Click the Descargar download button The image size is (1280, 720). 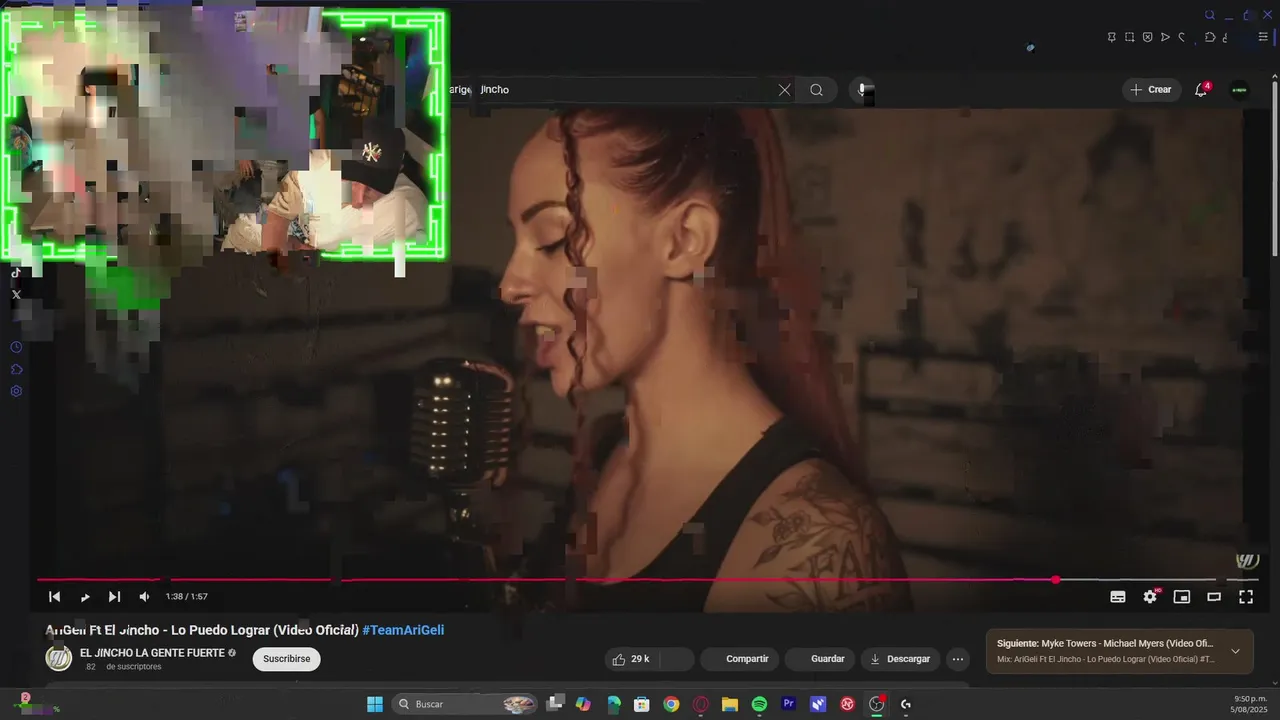(x=900, y=659)
